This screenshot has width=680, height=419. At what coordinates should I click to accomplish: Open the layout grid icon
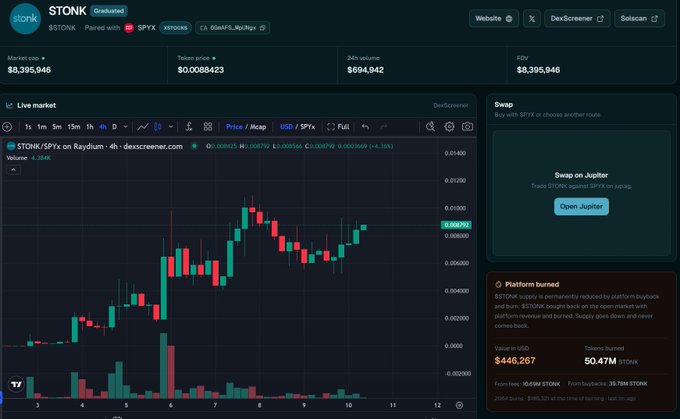208,127
